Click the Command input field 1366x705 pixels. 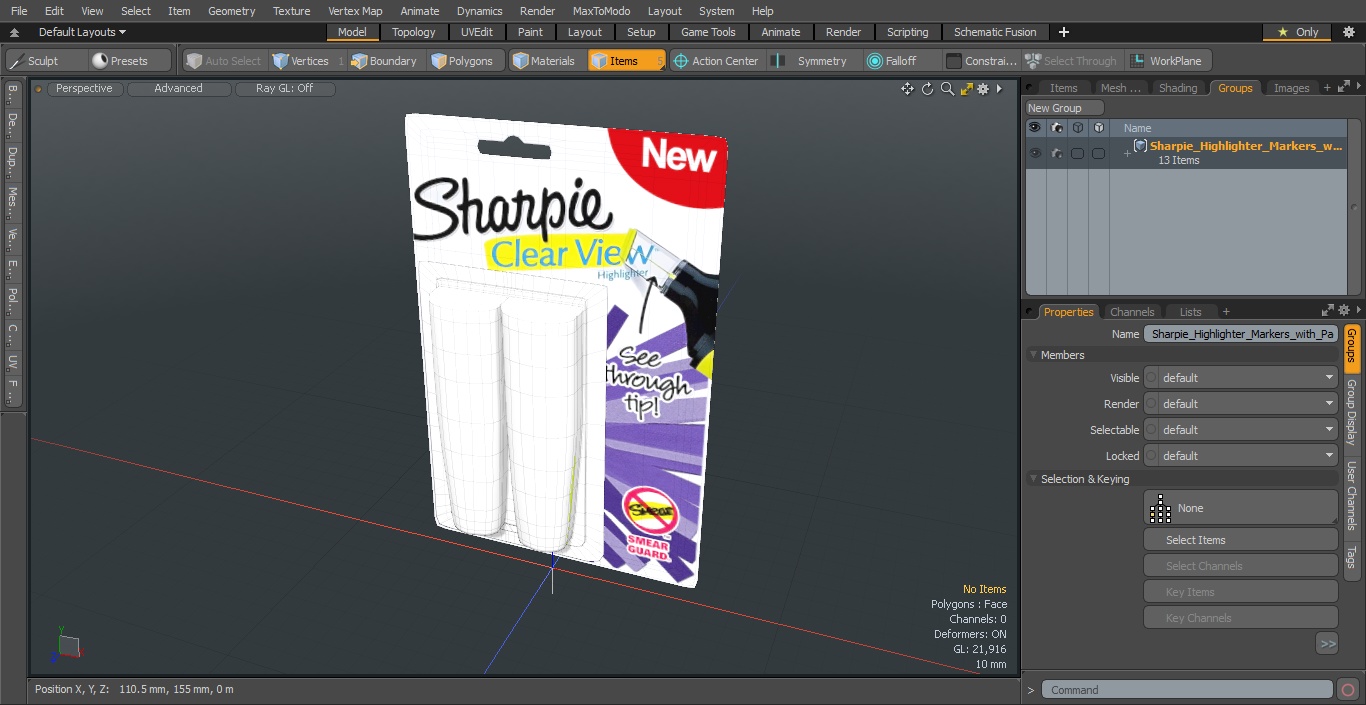point(1187,690)
